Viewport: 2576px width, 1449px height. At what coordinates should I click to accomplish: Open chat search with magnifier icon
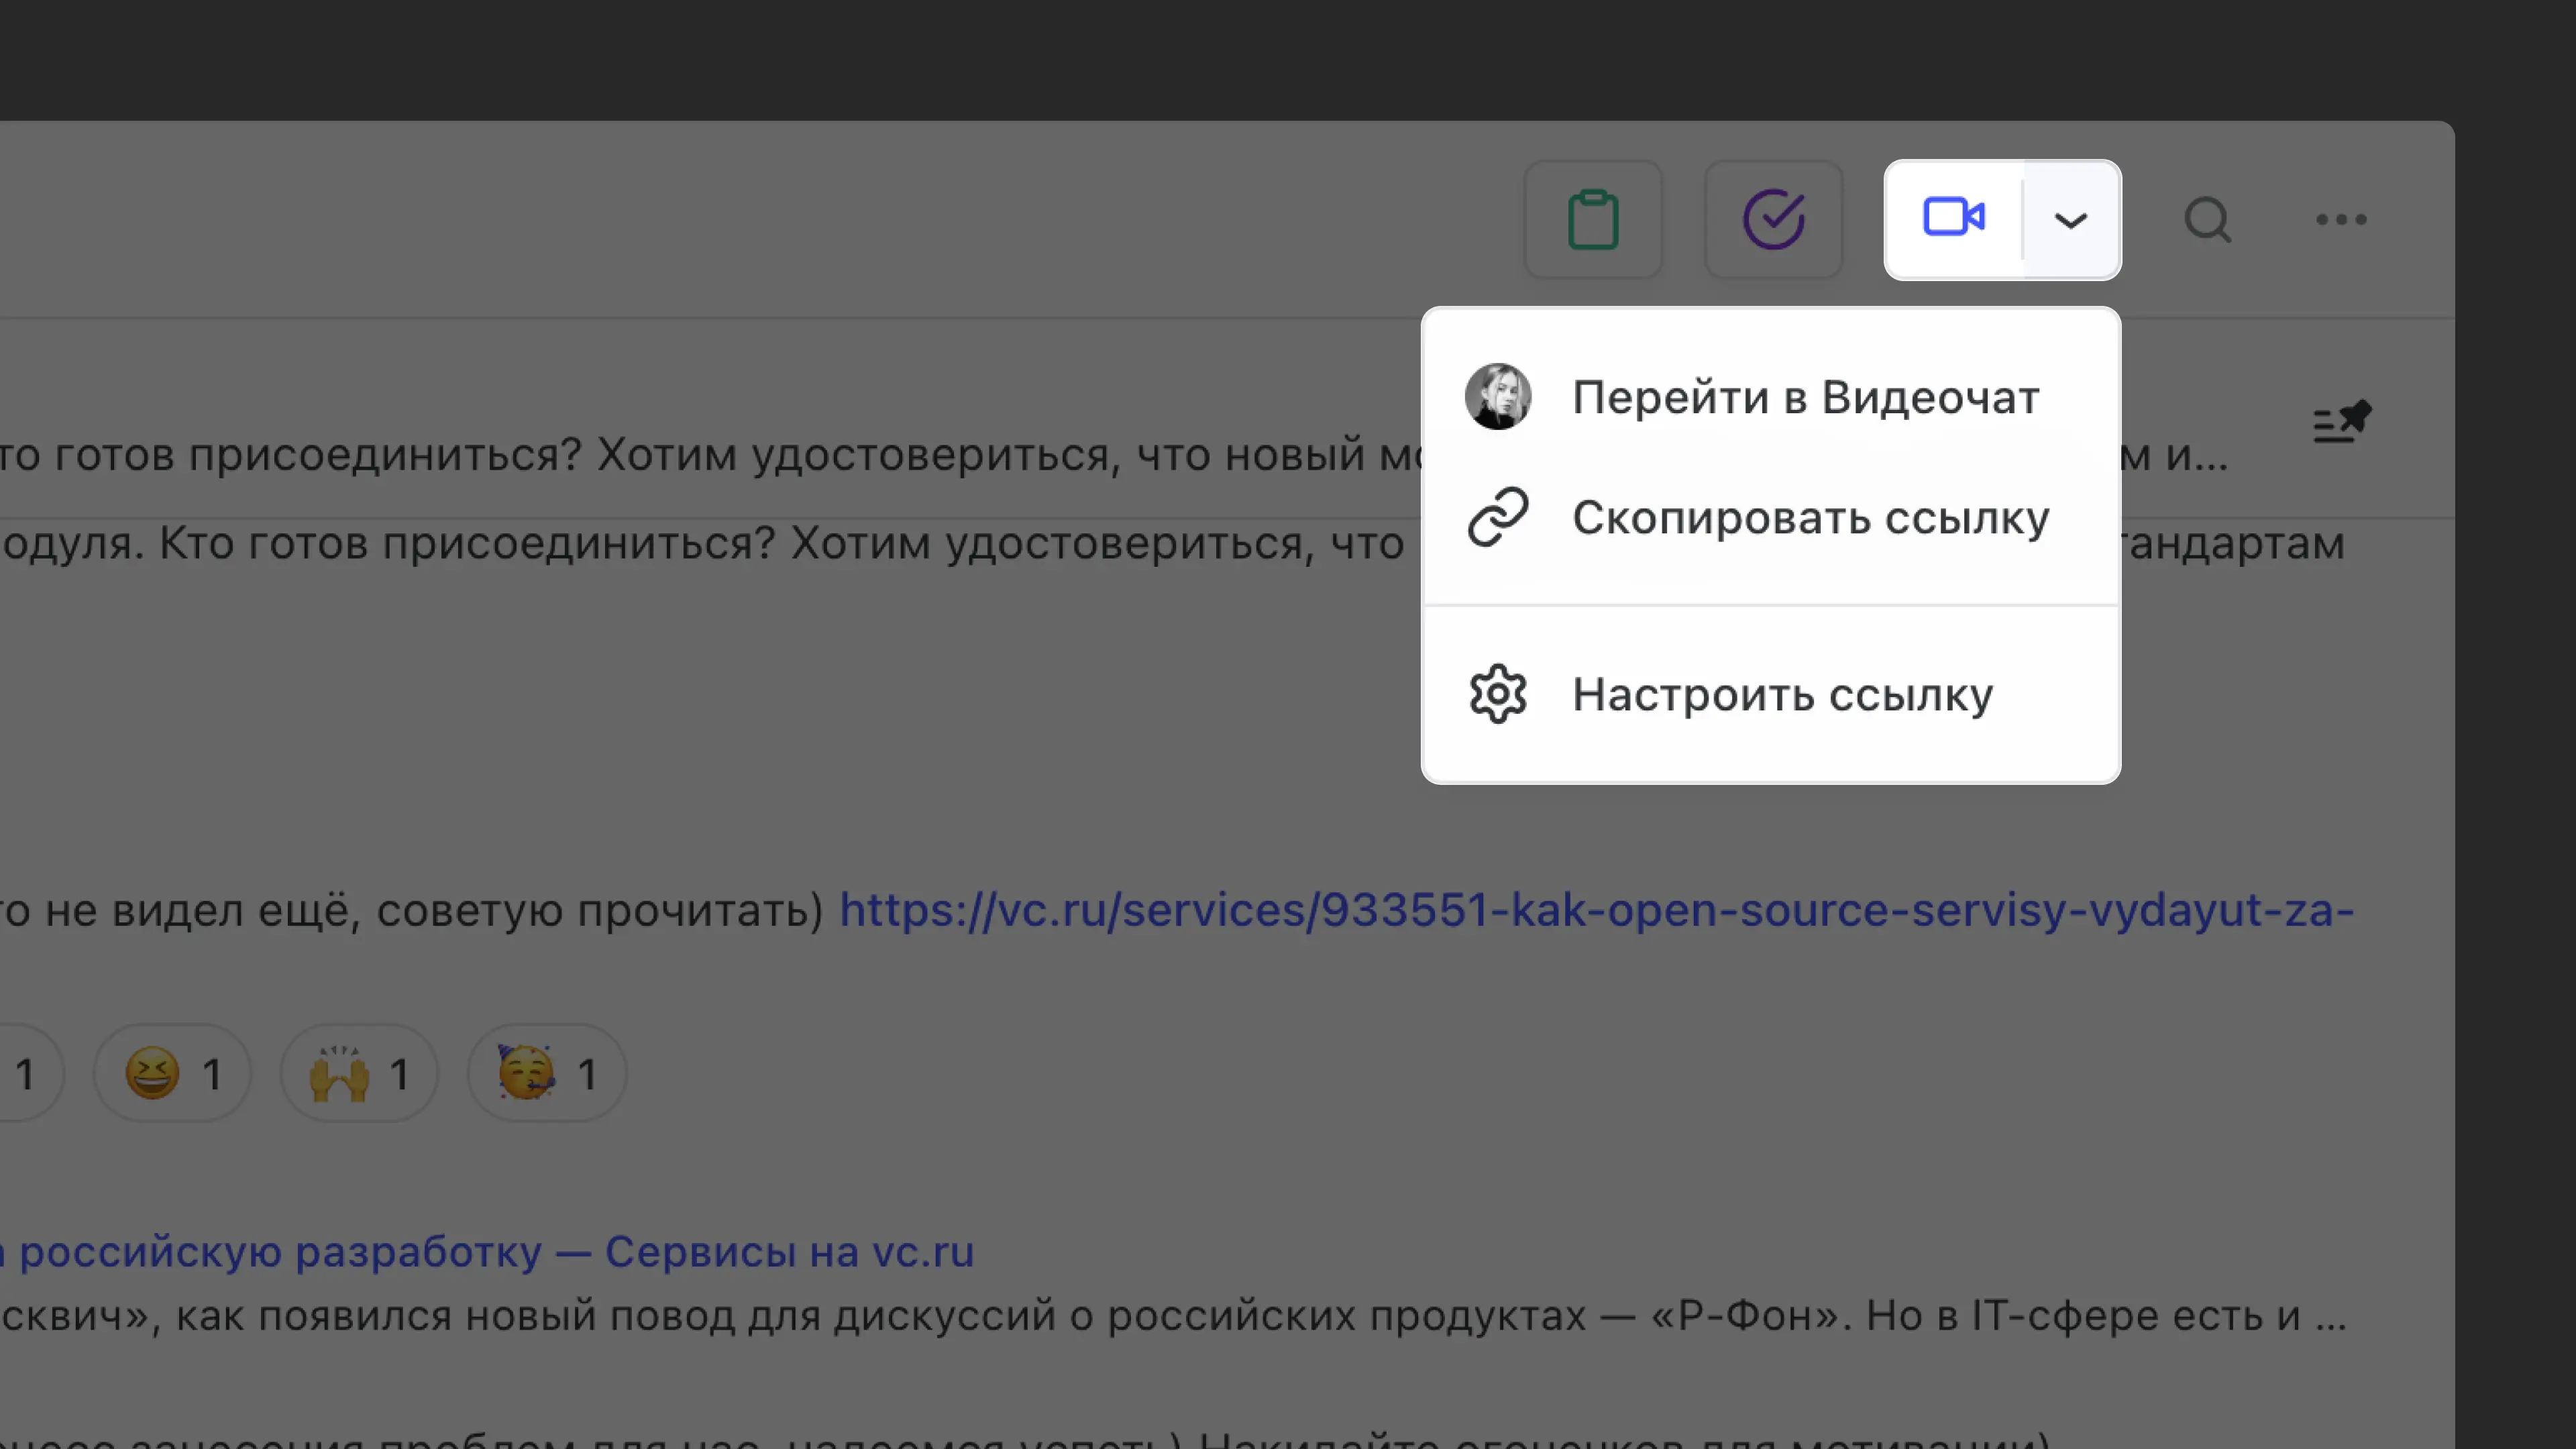pos(2208,219)
